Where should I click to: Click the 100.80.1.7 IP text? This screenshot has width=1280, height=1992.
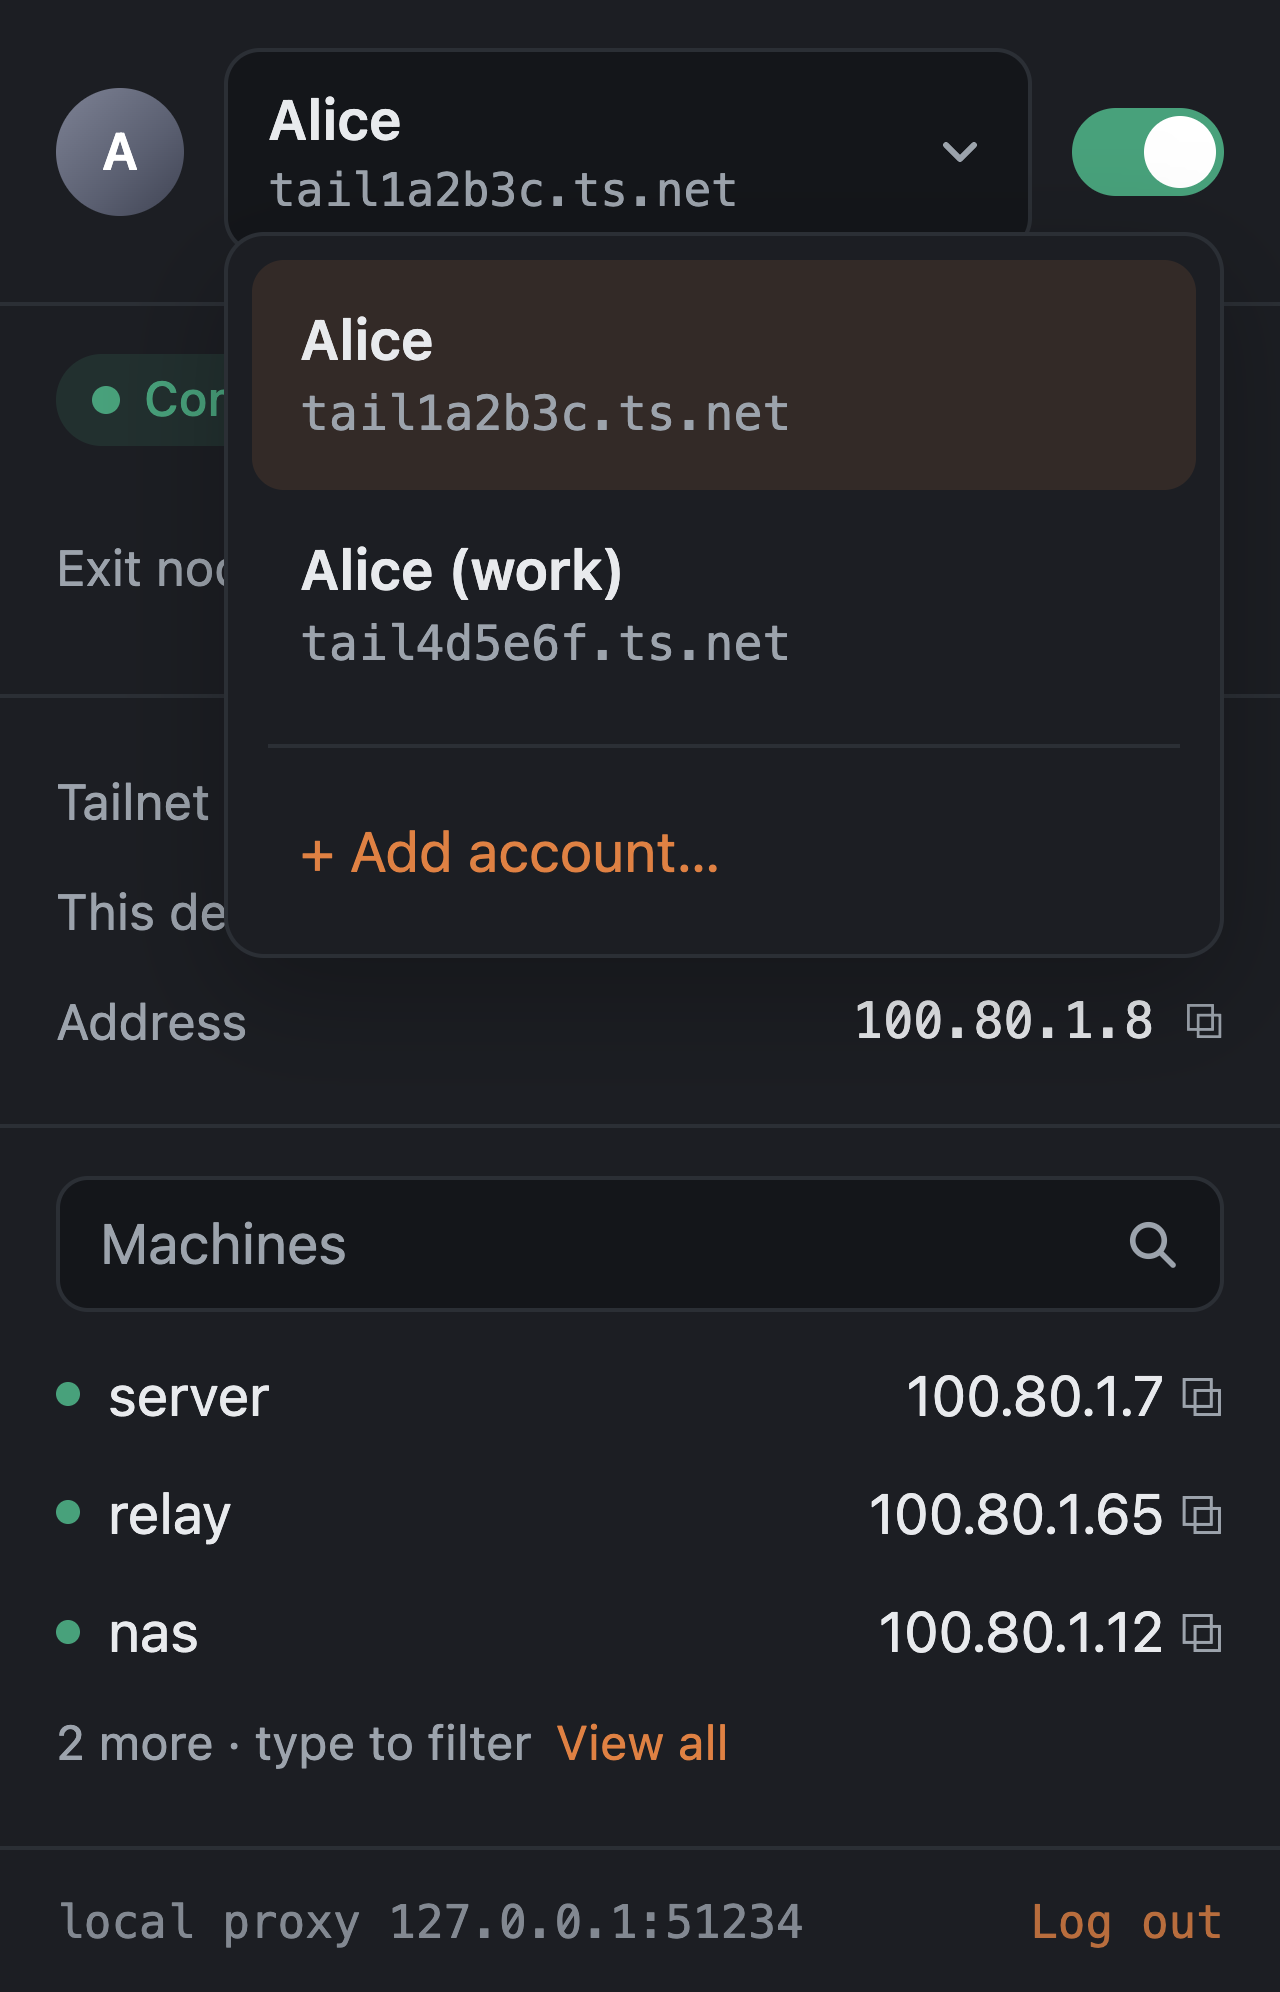1035,1397
